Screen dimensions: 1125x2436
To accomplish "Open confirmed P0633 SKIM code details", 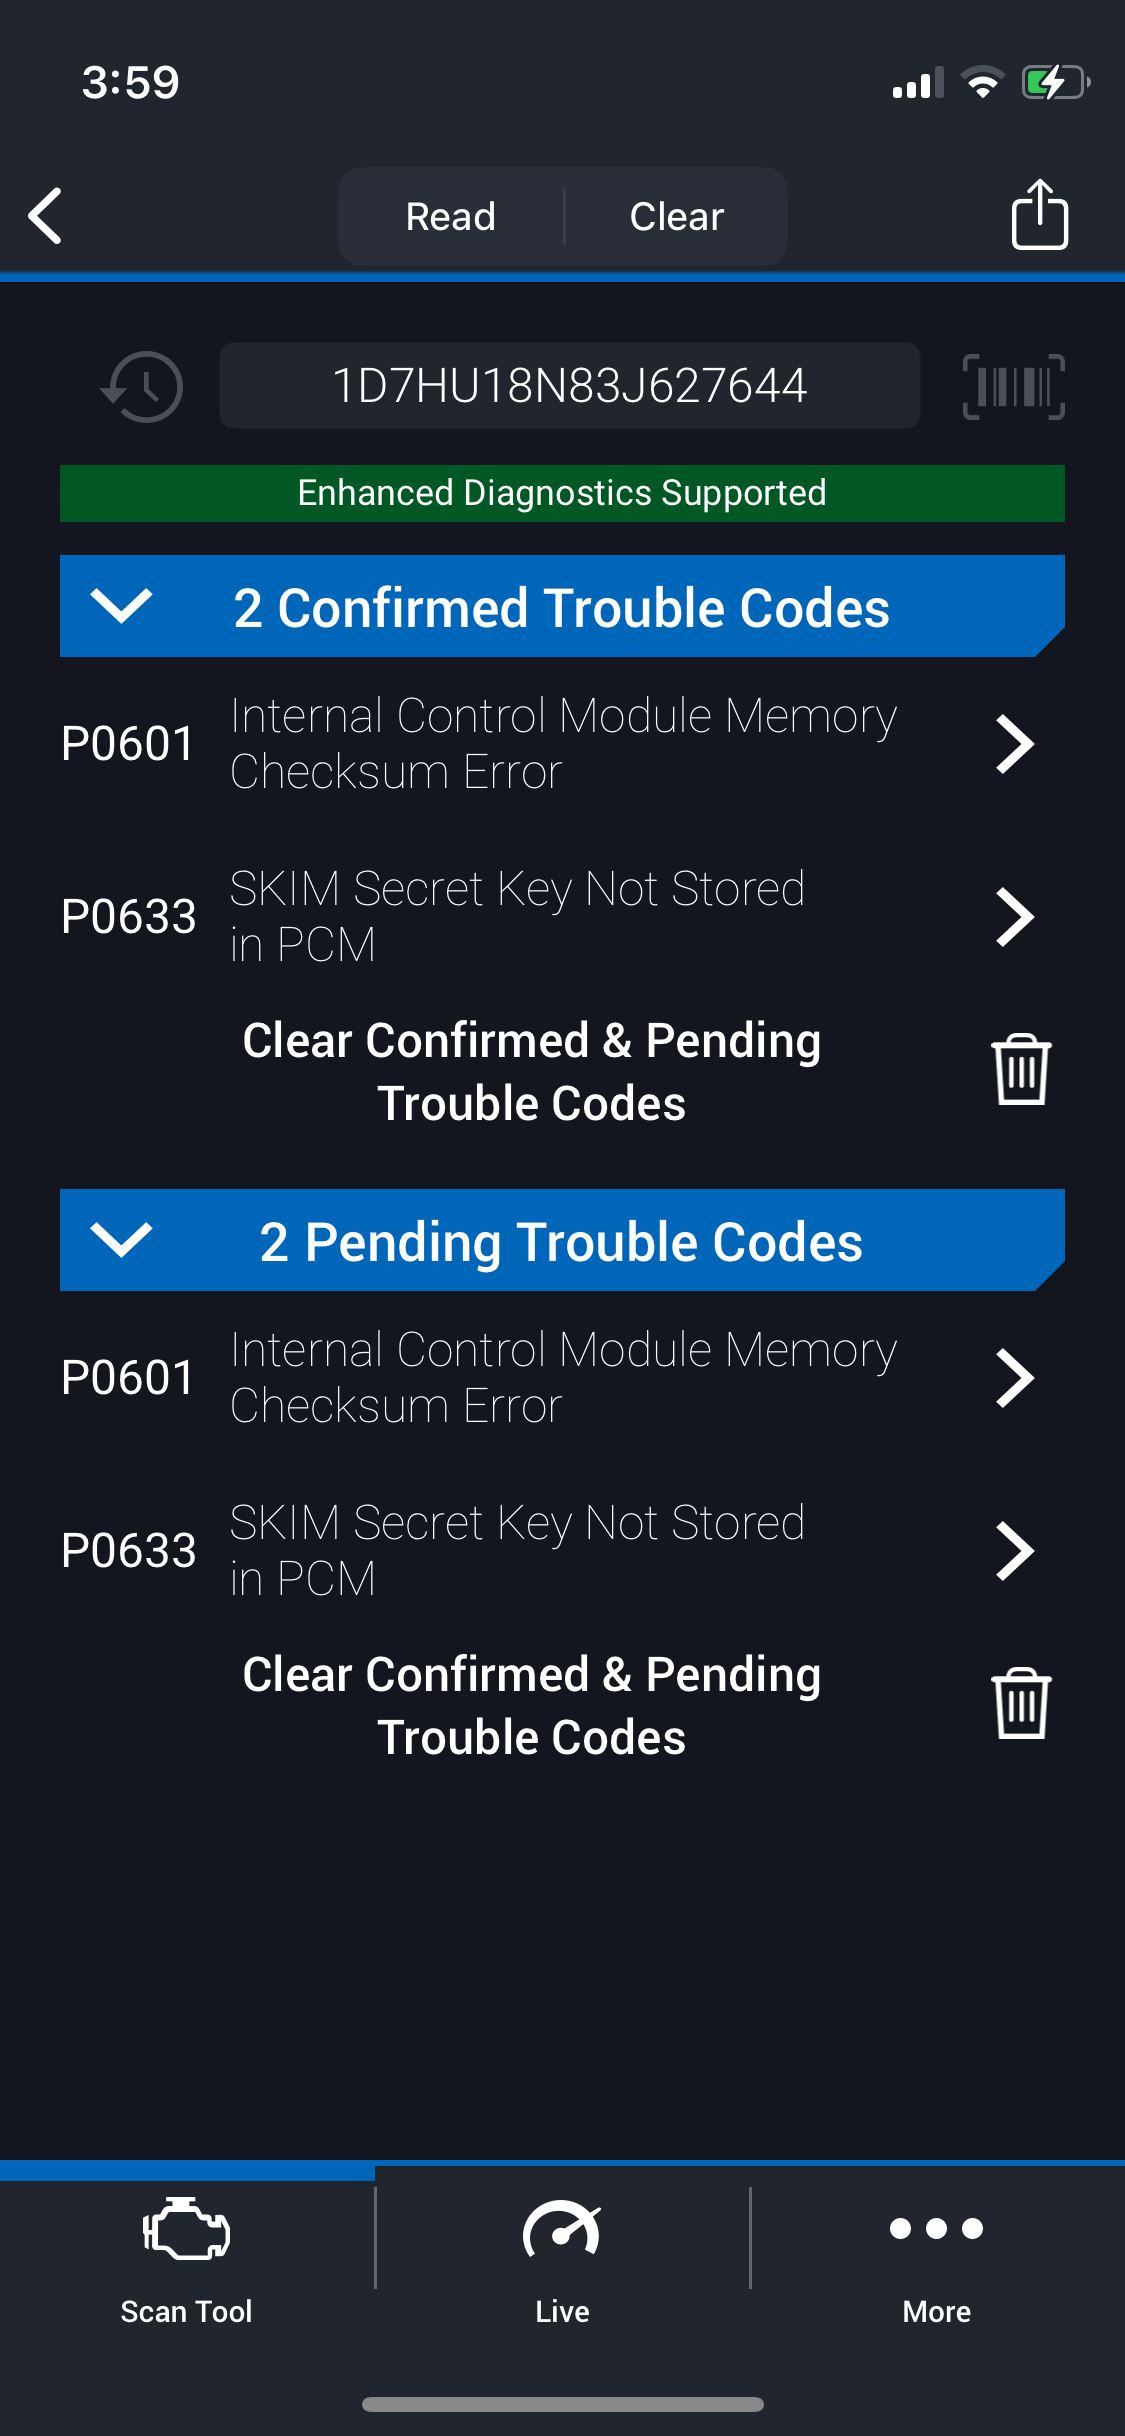I will point(548,916).
